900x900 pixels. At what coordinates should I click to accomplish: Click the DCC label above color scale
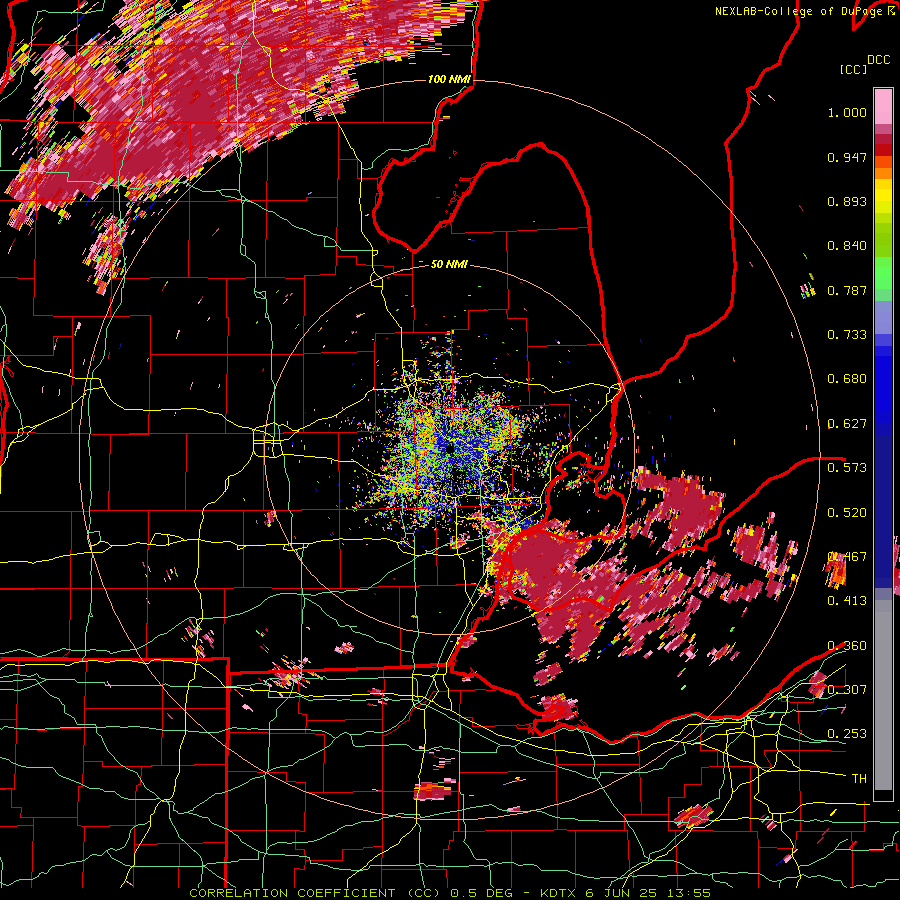(878, 60)
